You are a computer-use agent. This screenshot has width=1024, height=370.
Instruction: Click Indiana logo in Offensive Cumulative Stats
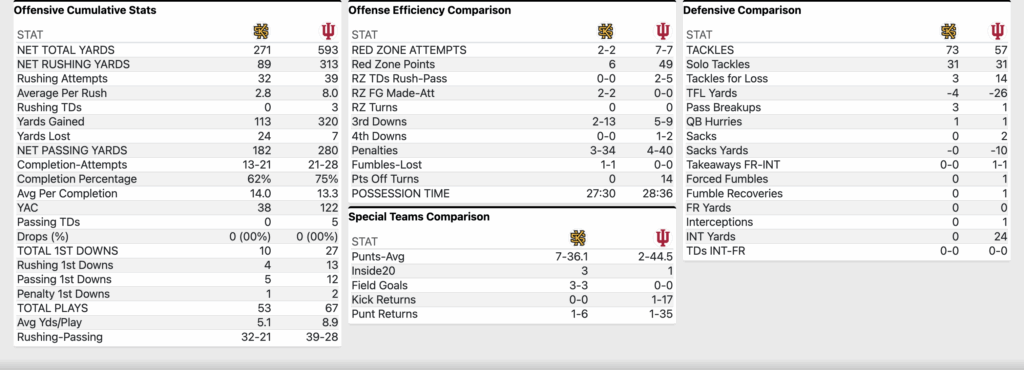pyautogui.click(x=328, y=31)
